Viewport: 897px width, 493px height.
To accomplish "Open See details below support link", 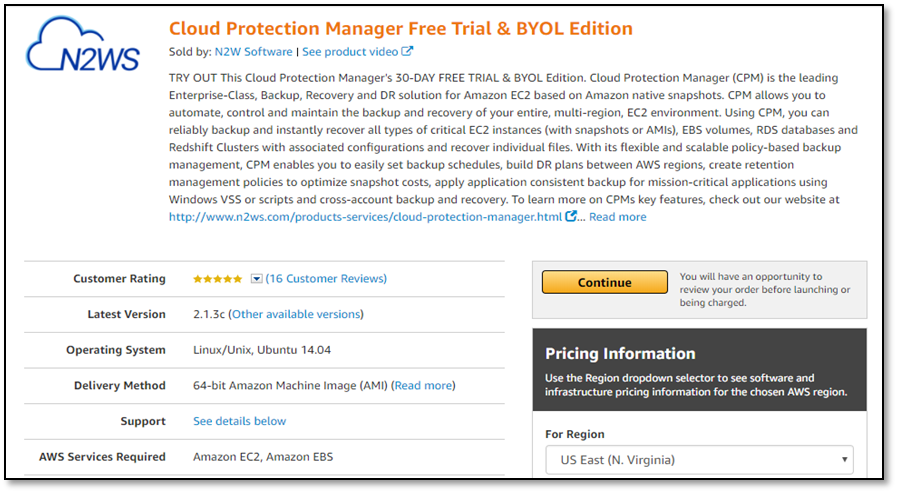I will (x=239, y=421).
